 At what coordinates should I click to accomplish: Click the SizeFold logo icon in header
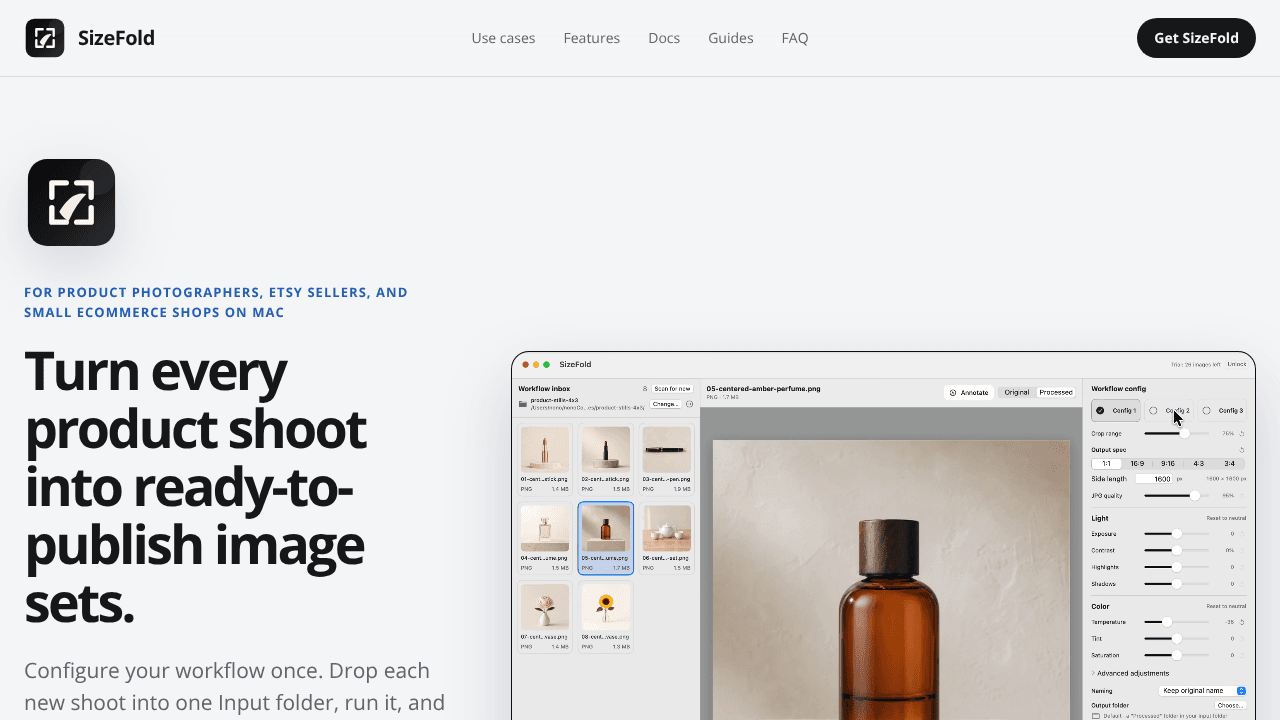pyautogui.click(x=45, y=38)
